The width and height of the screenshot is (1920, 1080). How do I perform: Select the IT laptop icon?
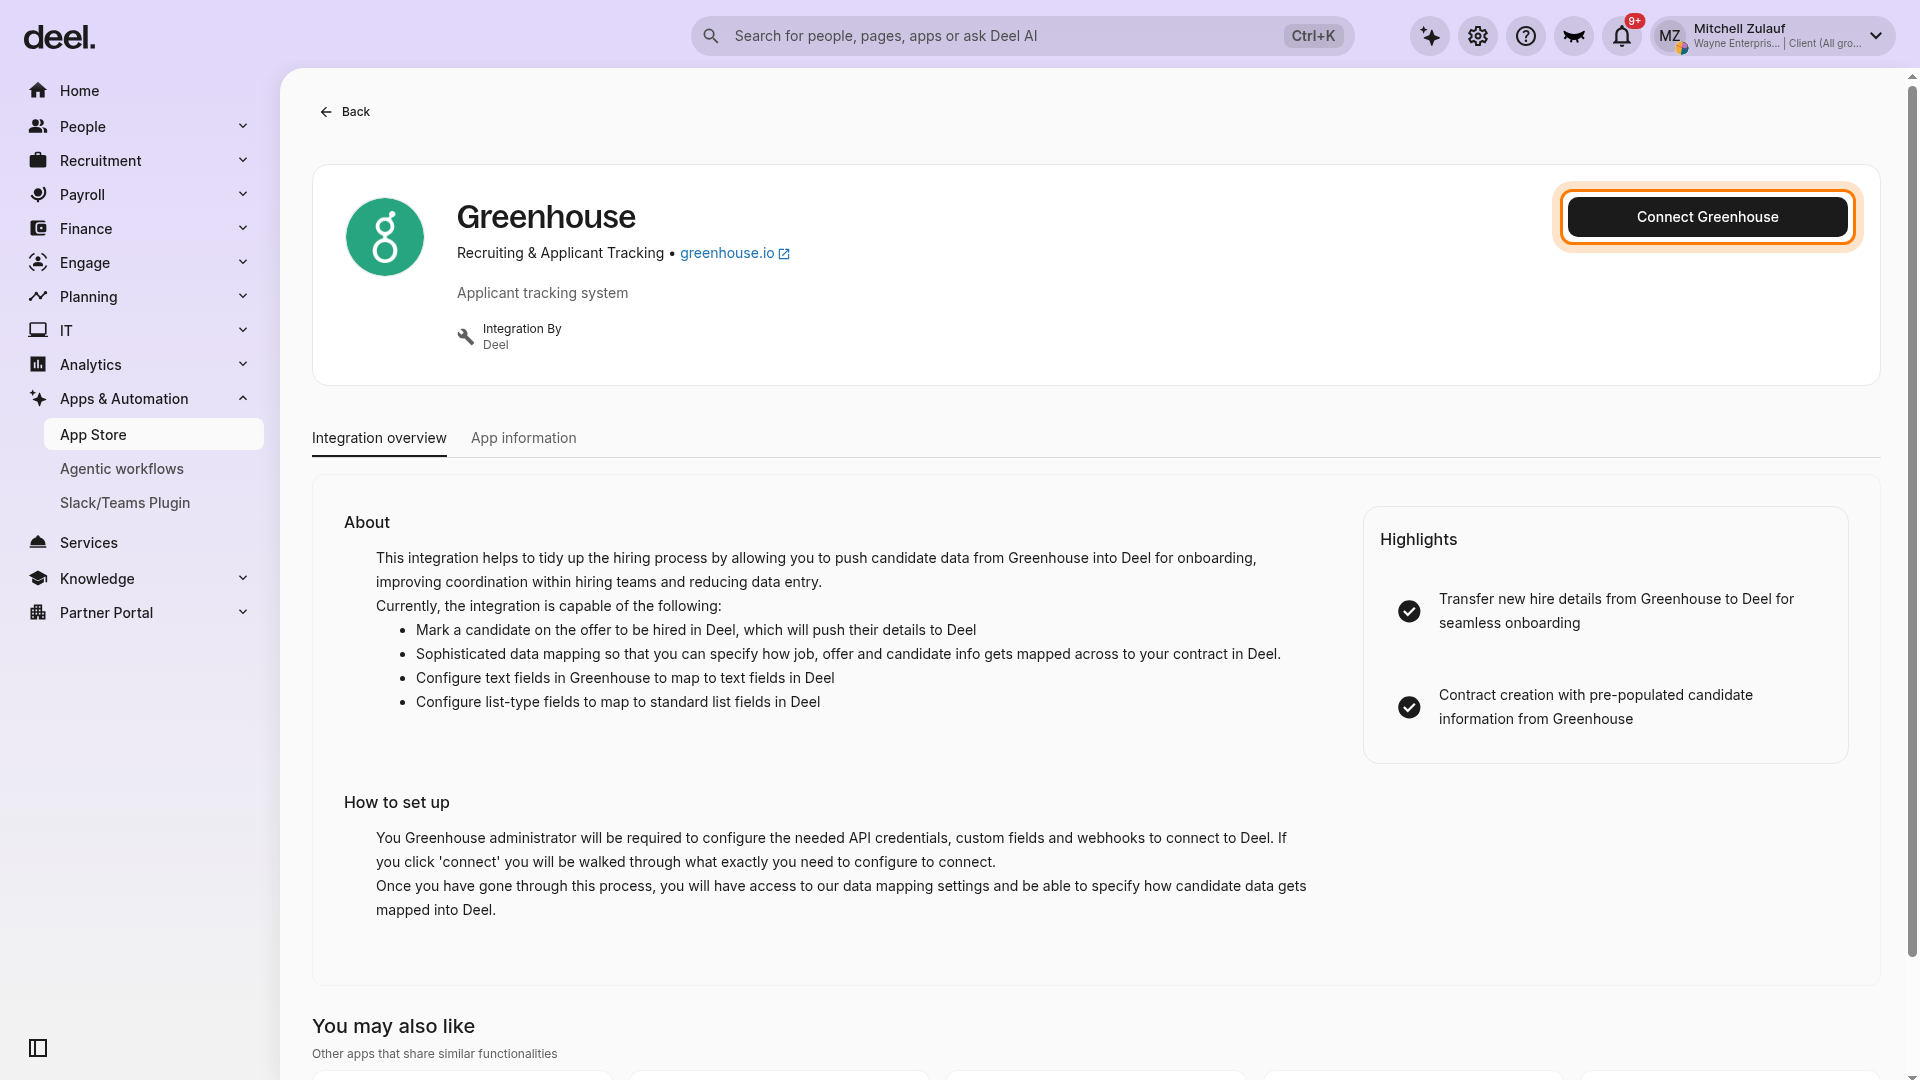coord(38,331)
